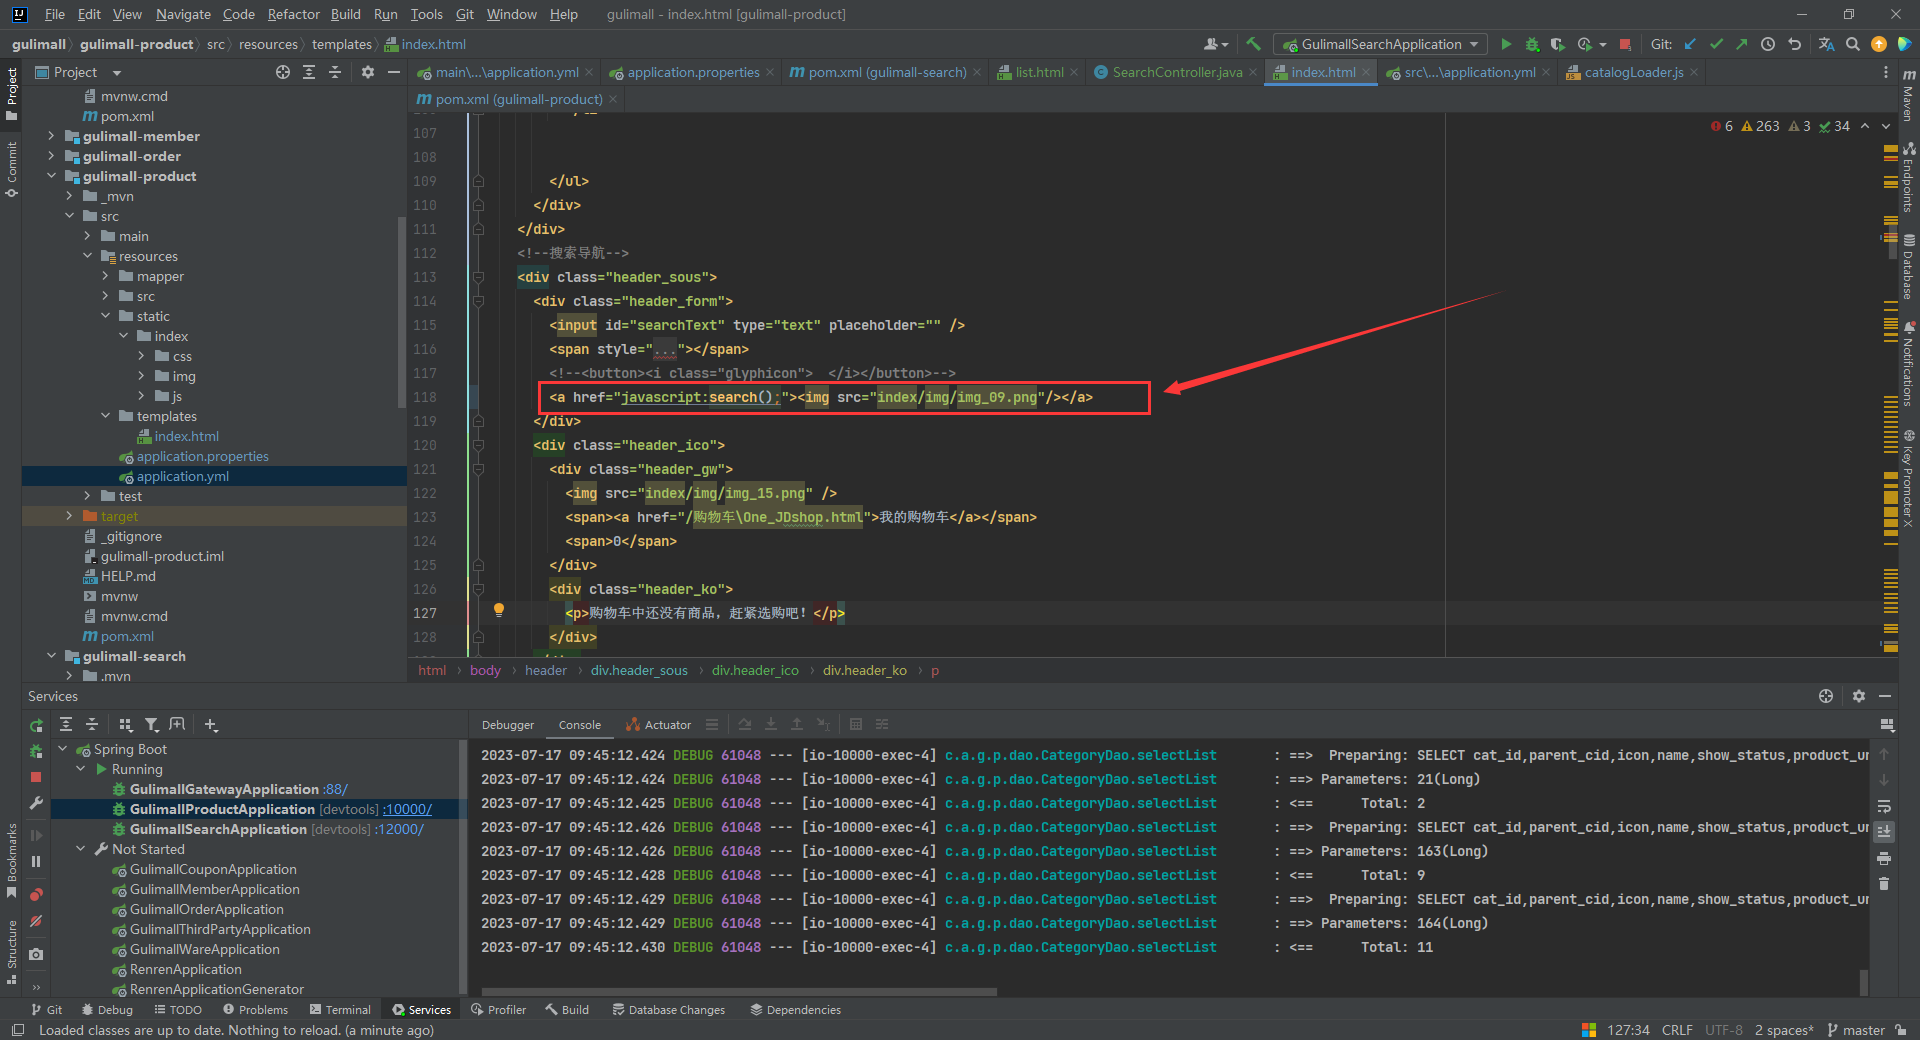Click the Translate icon in toolbar

1826,44
